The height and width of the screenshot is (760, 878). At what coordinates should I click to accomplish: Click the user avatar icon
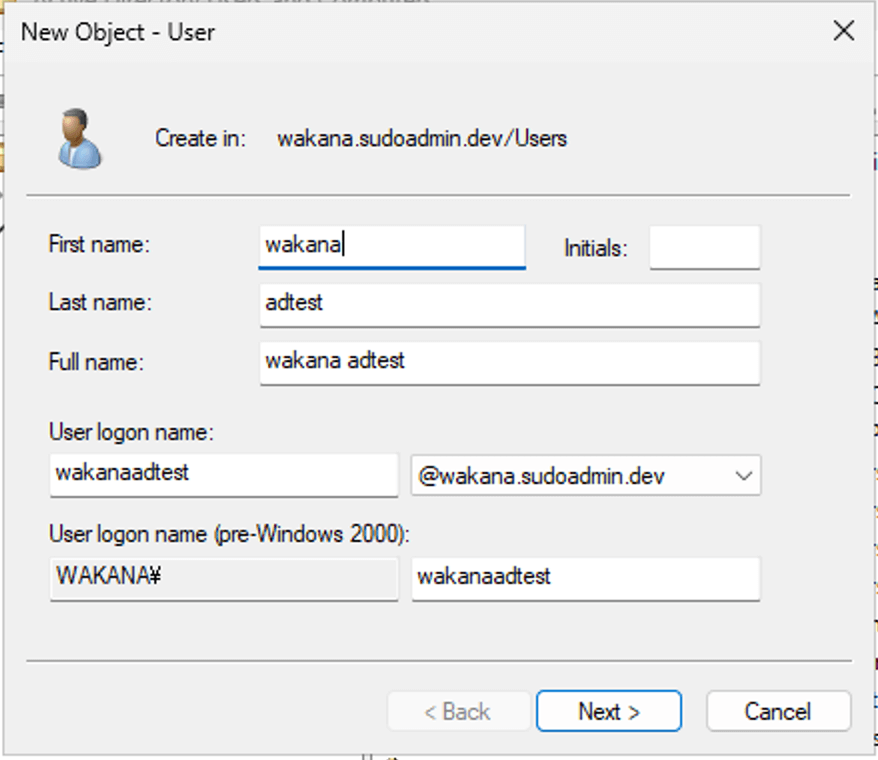pos(79,138)
